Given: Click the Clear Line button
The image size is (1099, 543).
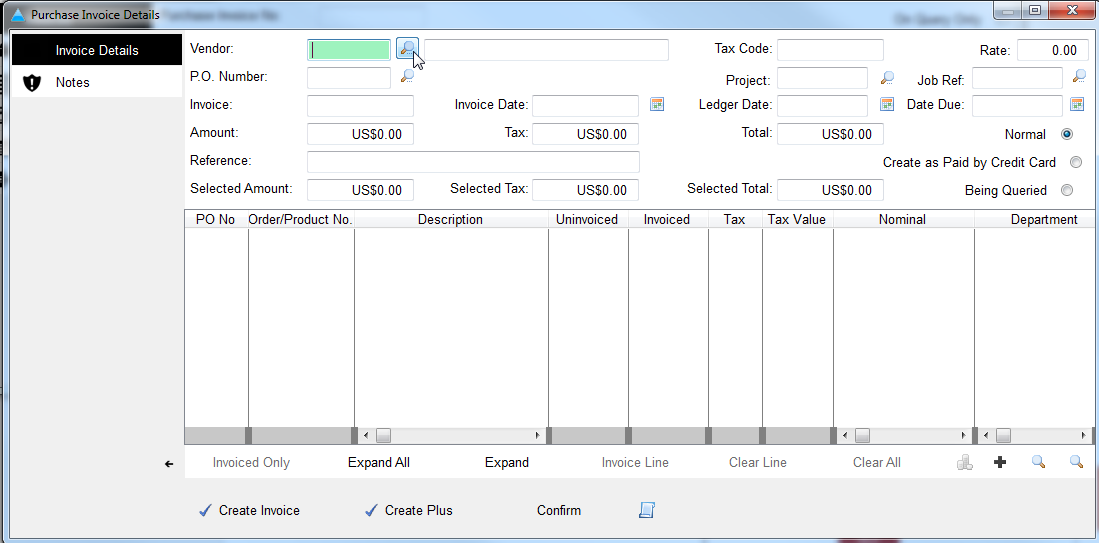Looking at the screenshot, I should coord(758,462).
